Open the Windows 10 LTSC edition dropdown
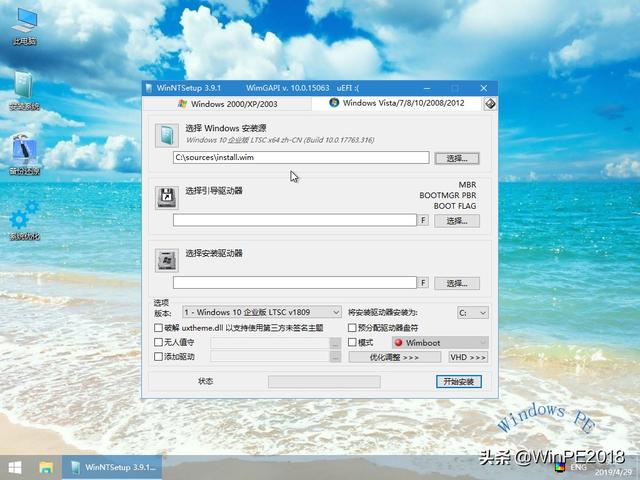This screenshot has height=480, width=640. tap(262, 312)
